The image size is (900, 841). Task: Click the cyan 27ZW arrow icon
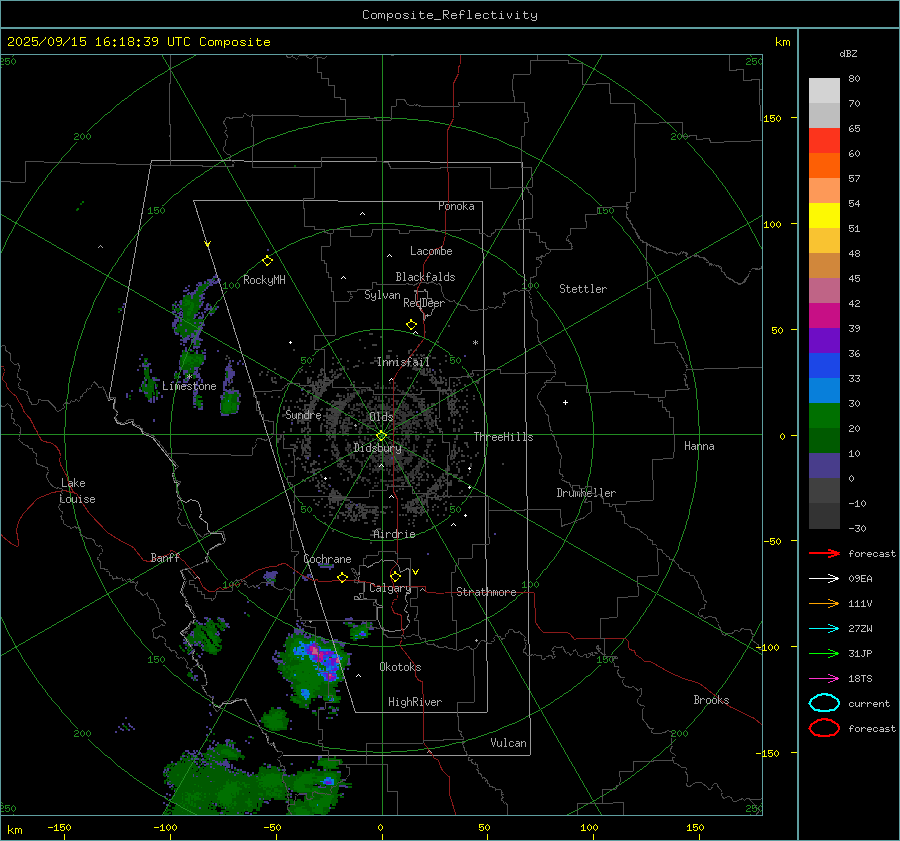(824, 629)
